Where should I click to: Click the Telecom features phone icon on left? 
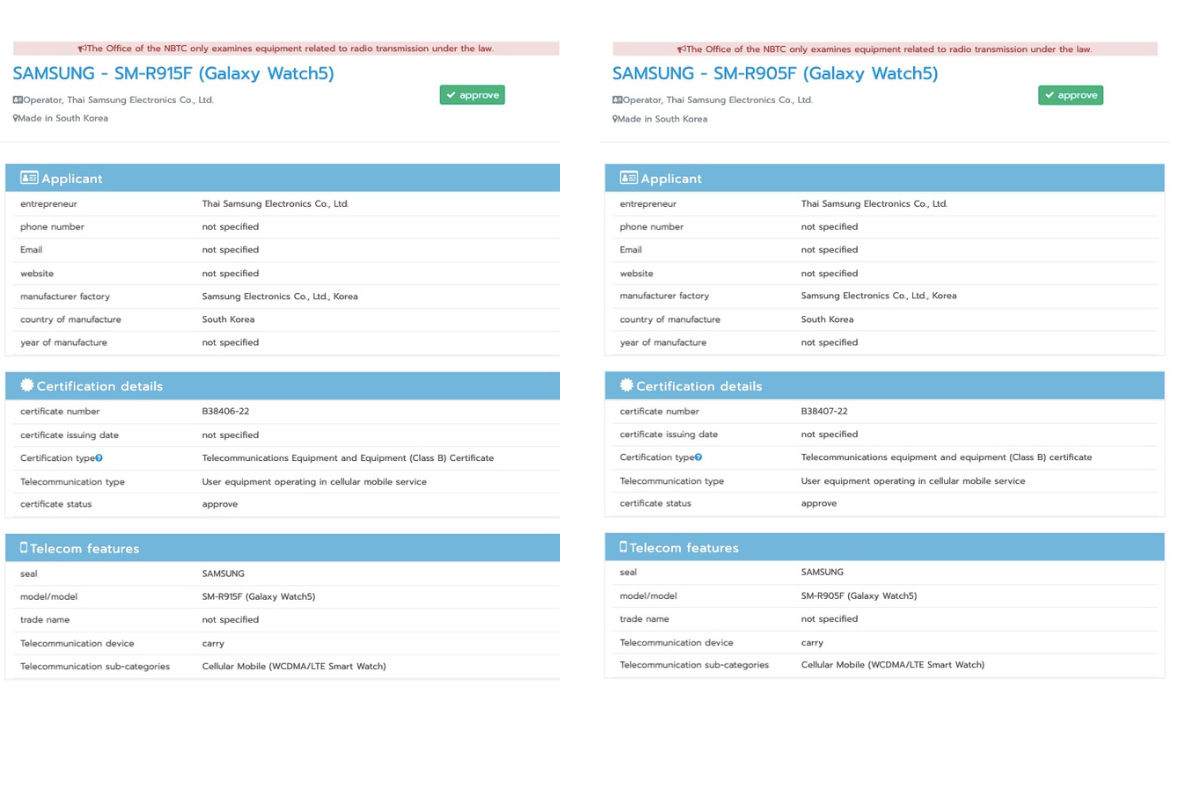24,548
